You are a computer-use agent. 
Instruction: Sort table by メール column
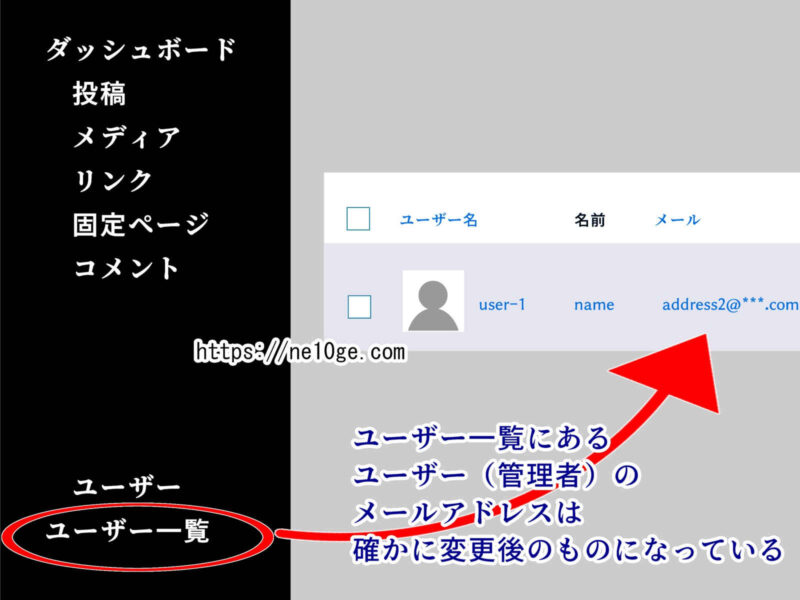tap(677, 220)
